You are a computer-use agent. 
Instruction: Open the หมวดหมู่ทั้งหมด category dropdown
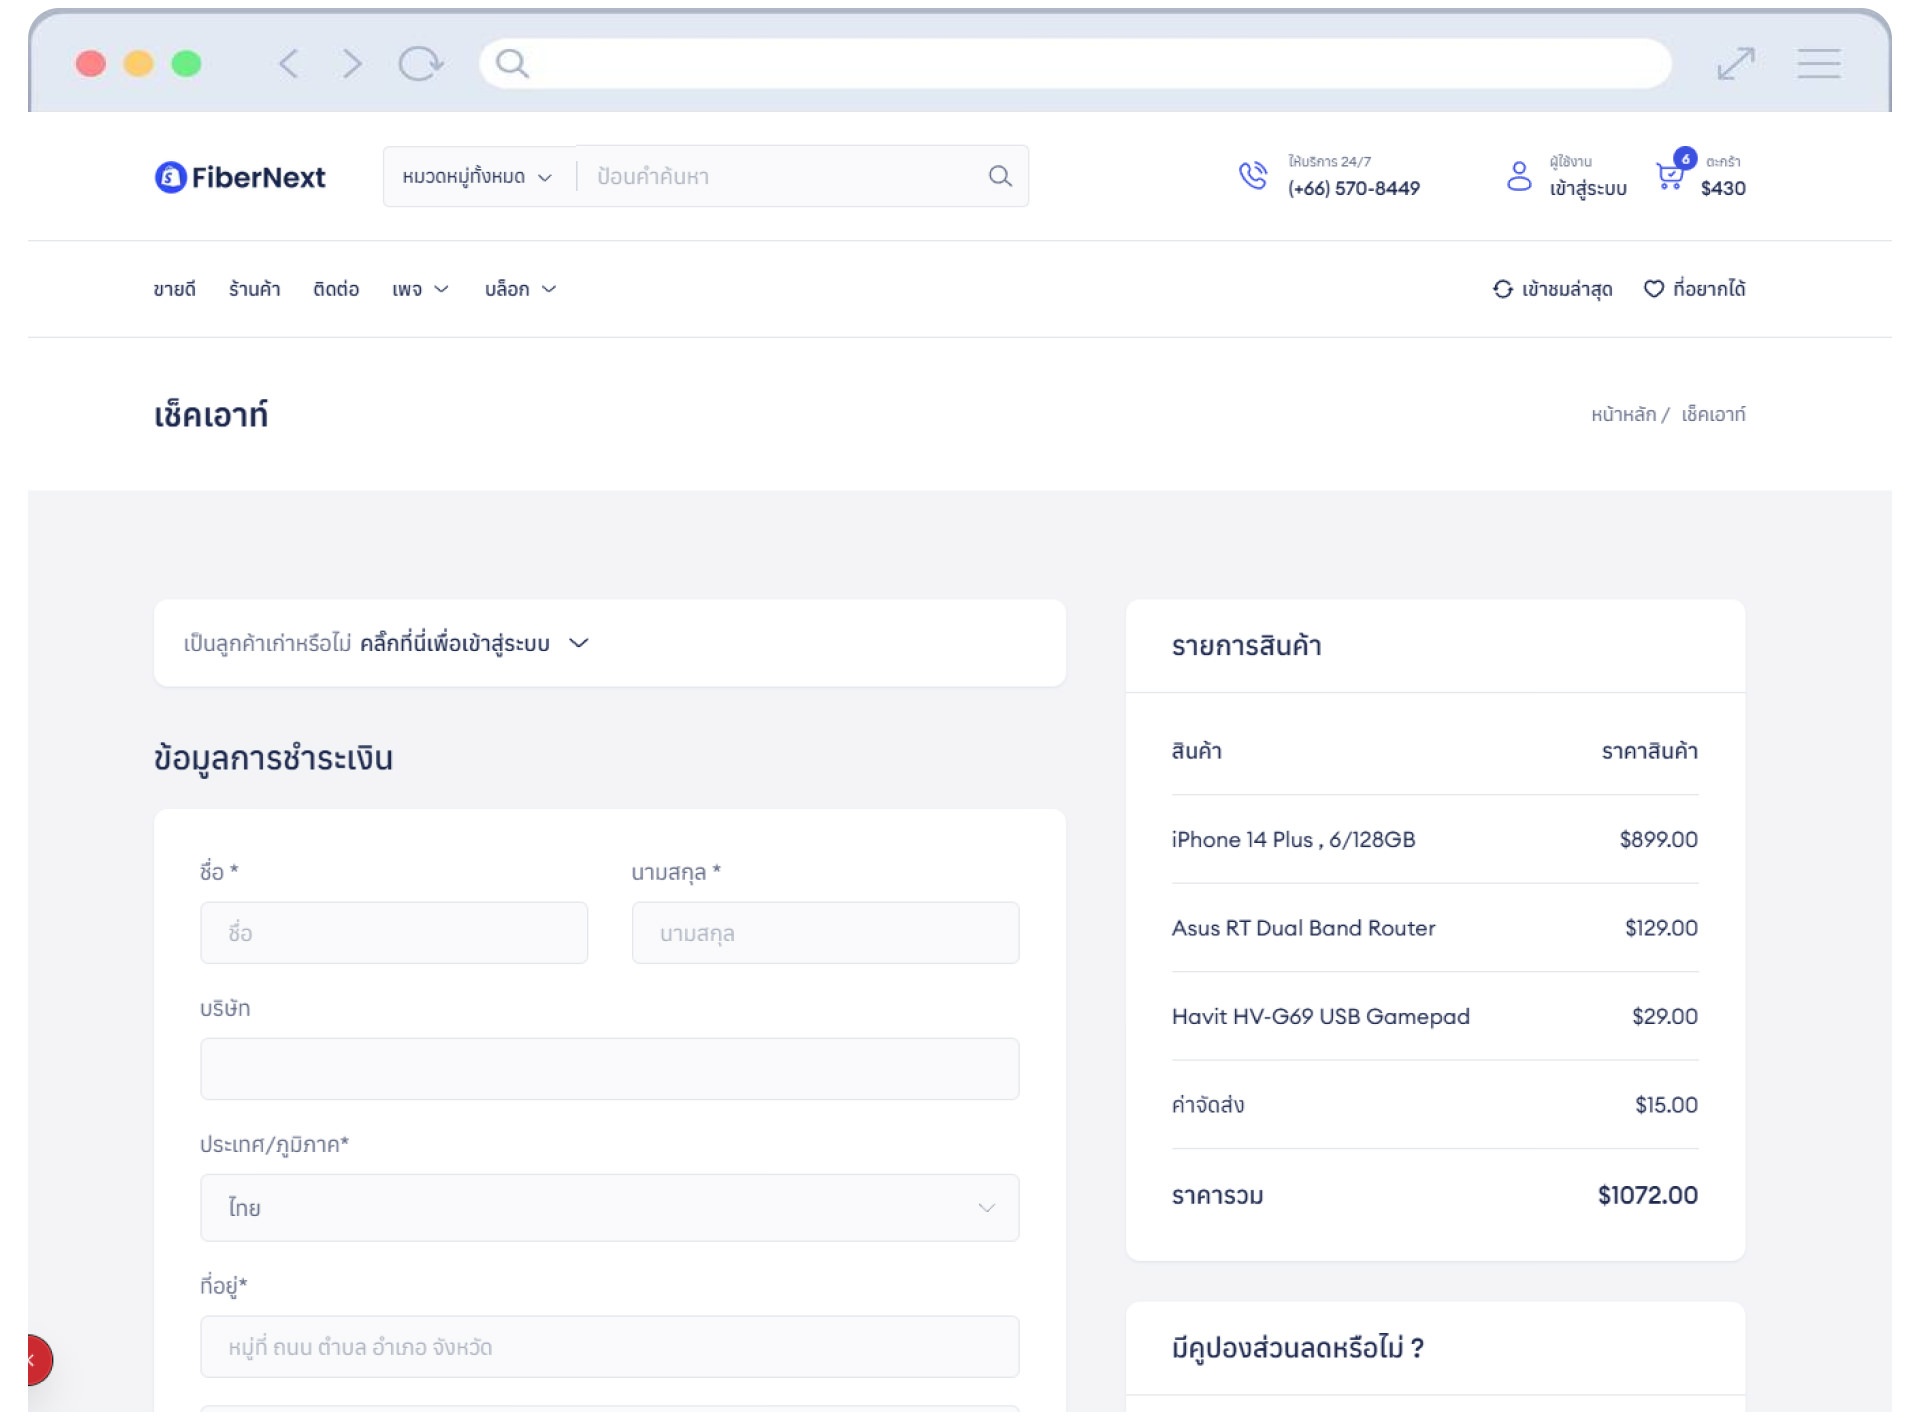[x=477, y=177]
